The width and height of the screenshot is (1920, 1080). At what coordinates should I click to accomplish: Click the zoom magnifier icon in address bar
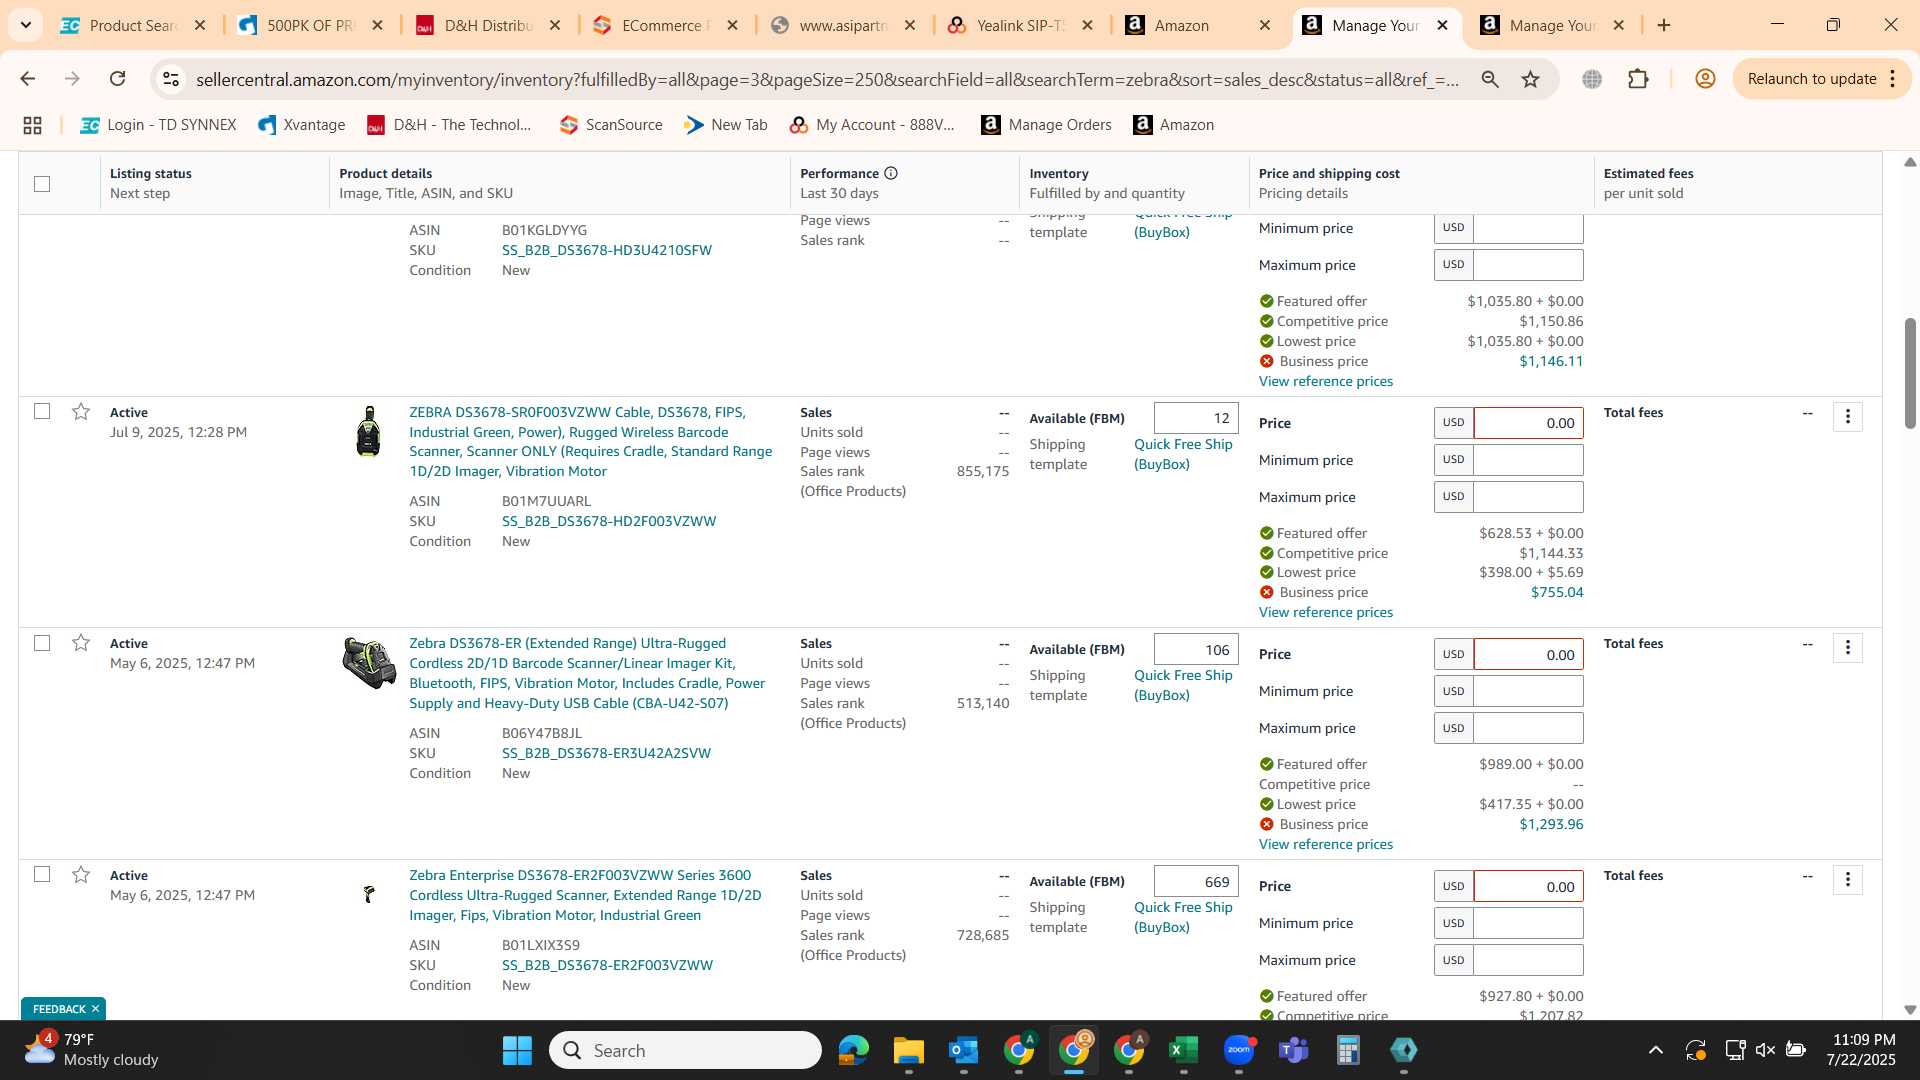[x=1490, y=79]
